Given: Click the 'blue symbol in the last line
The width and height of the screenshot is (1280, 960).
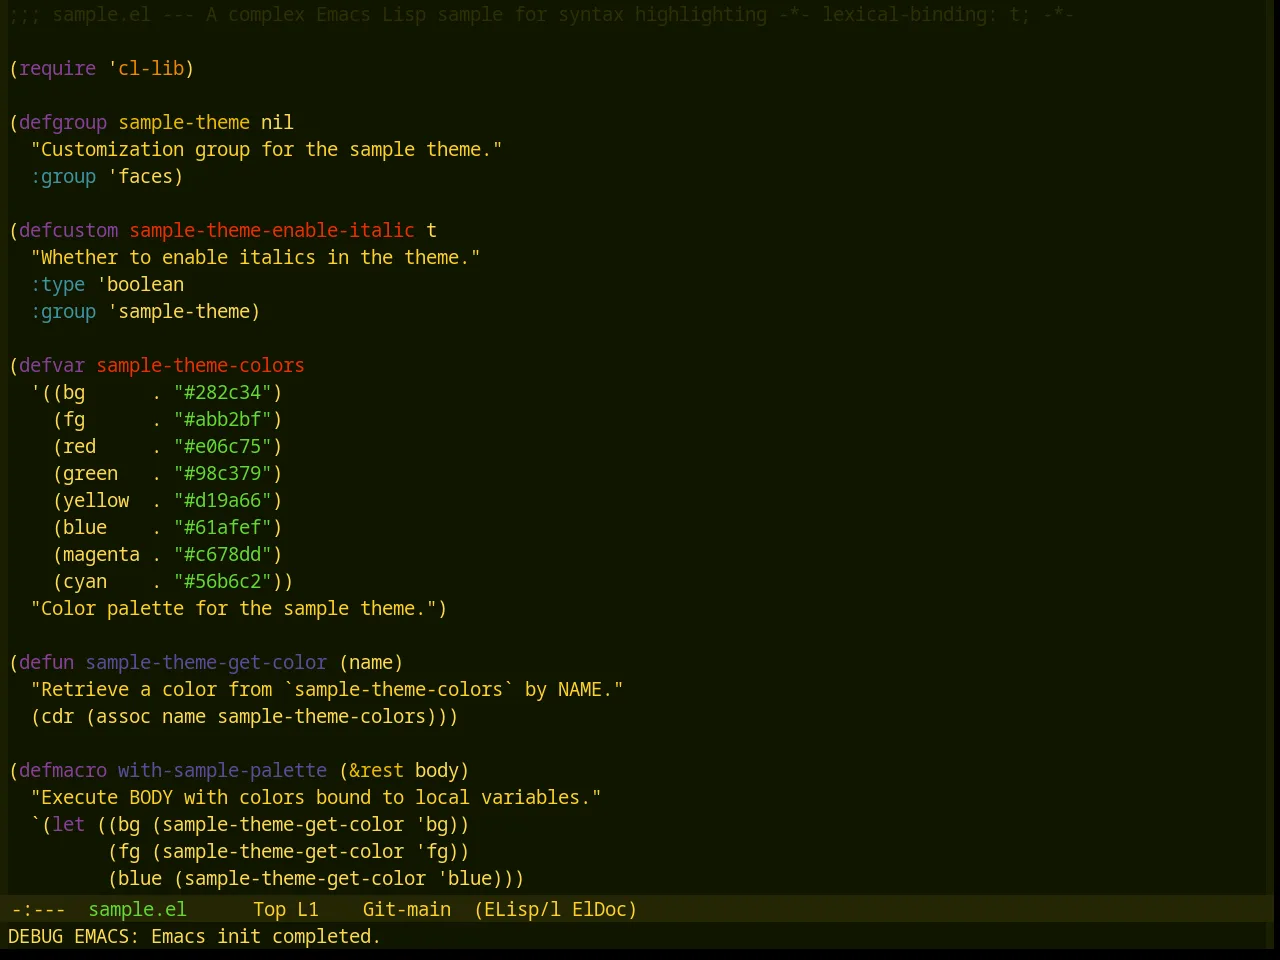Looking at the screenshot, I should (x=465, y=878).
